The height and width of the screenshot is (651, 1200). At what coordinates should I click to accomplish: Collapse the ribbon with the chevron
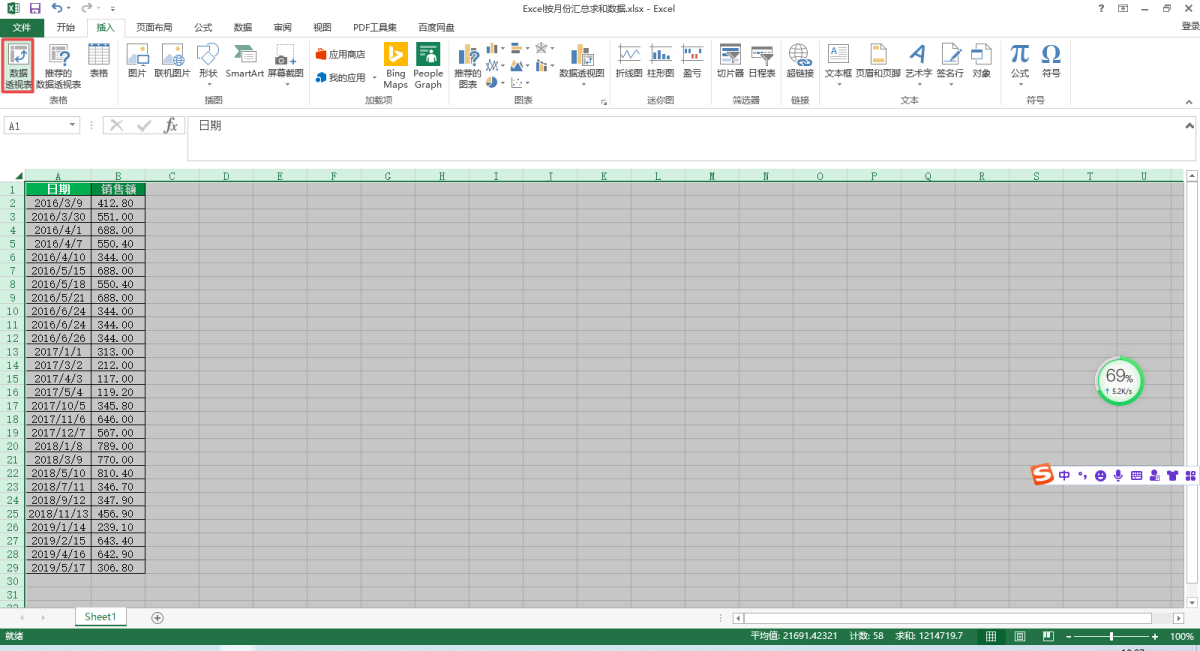1188,102
